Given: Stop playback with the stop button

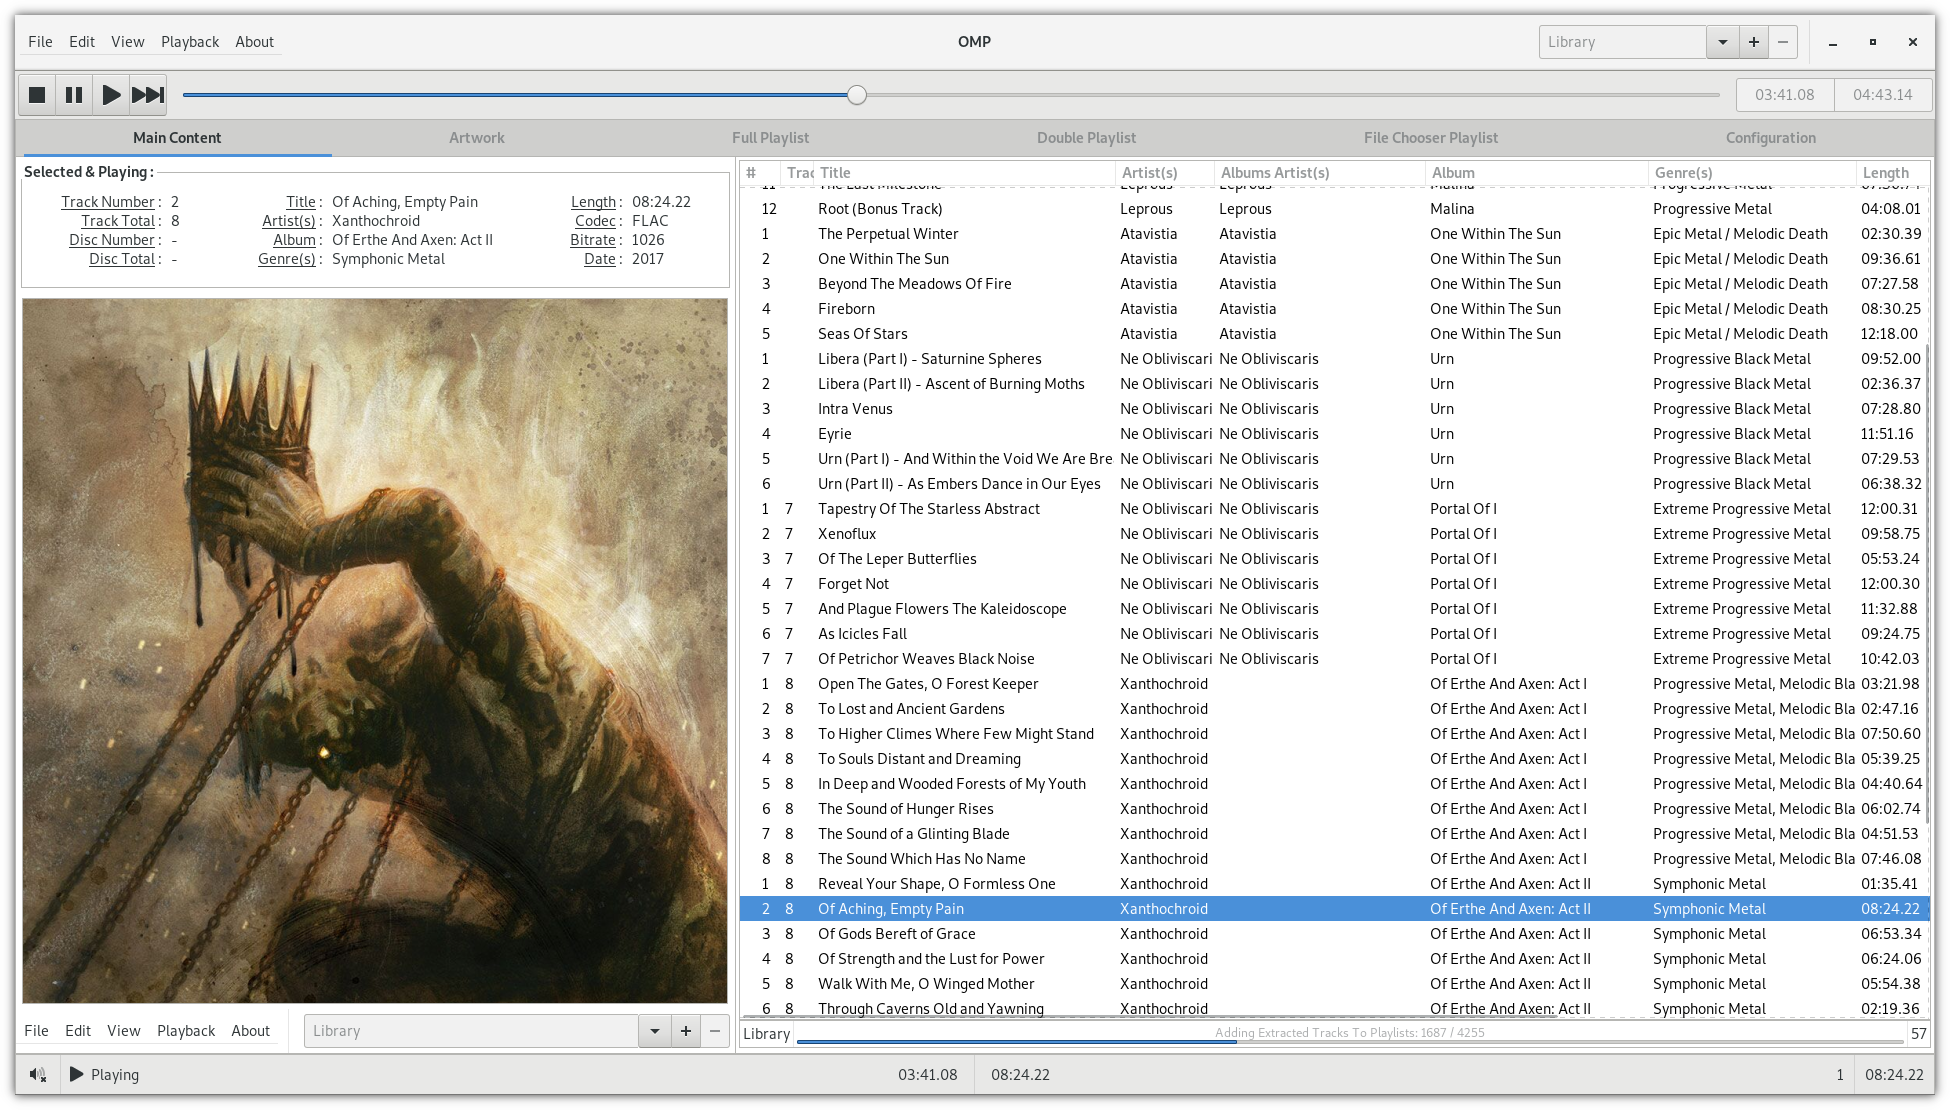Looking at the screenshot, I should click(37, 95).
